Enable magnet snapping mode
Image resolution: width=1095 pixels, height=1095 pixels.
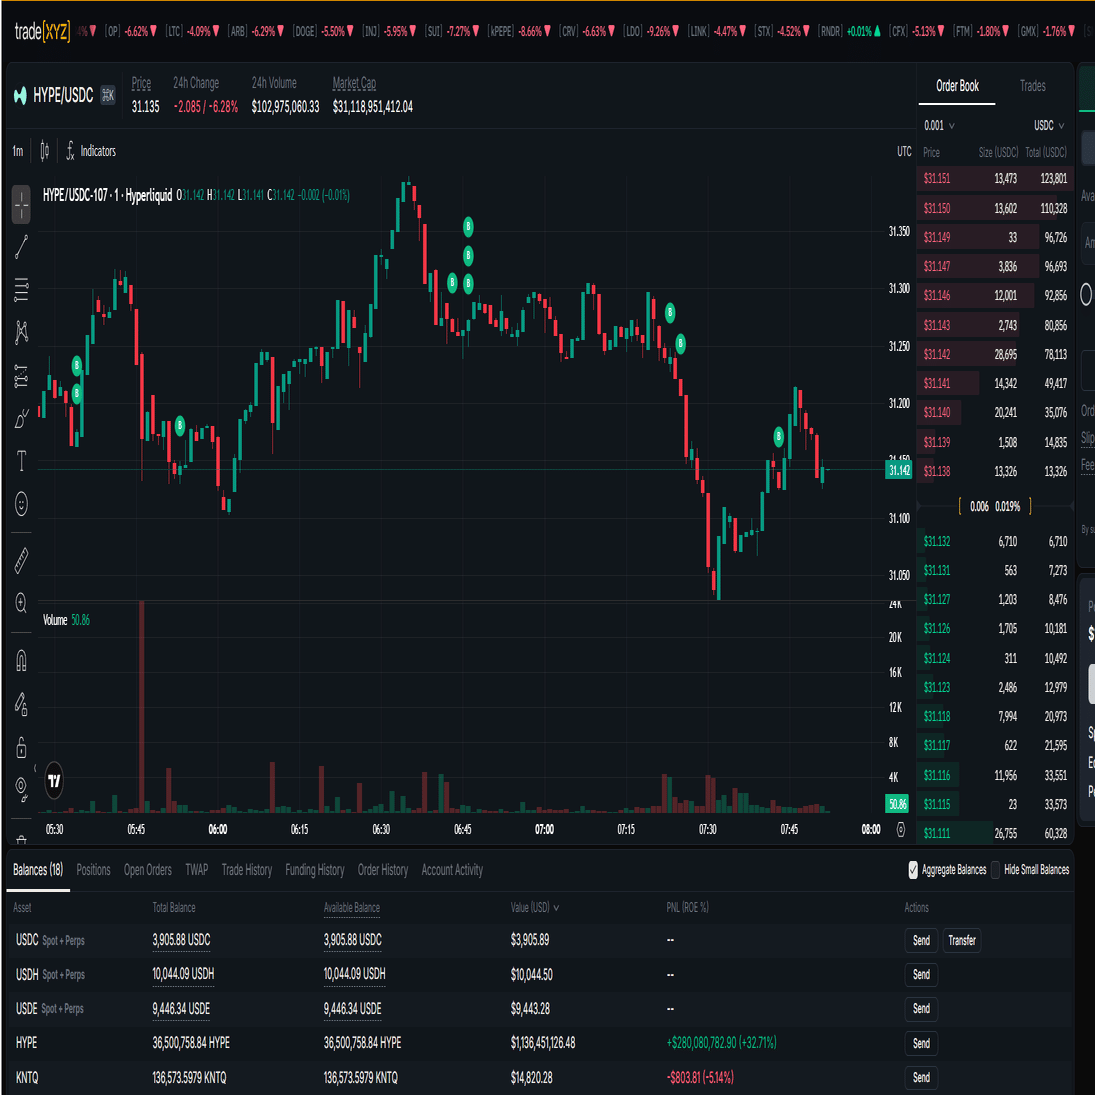click(21, 661)
